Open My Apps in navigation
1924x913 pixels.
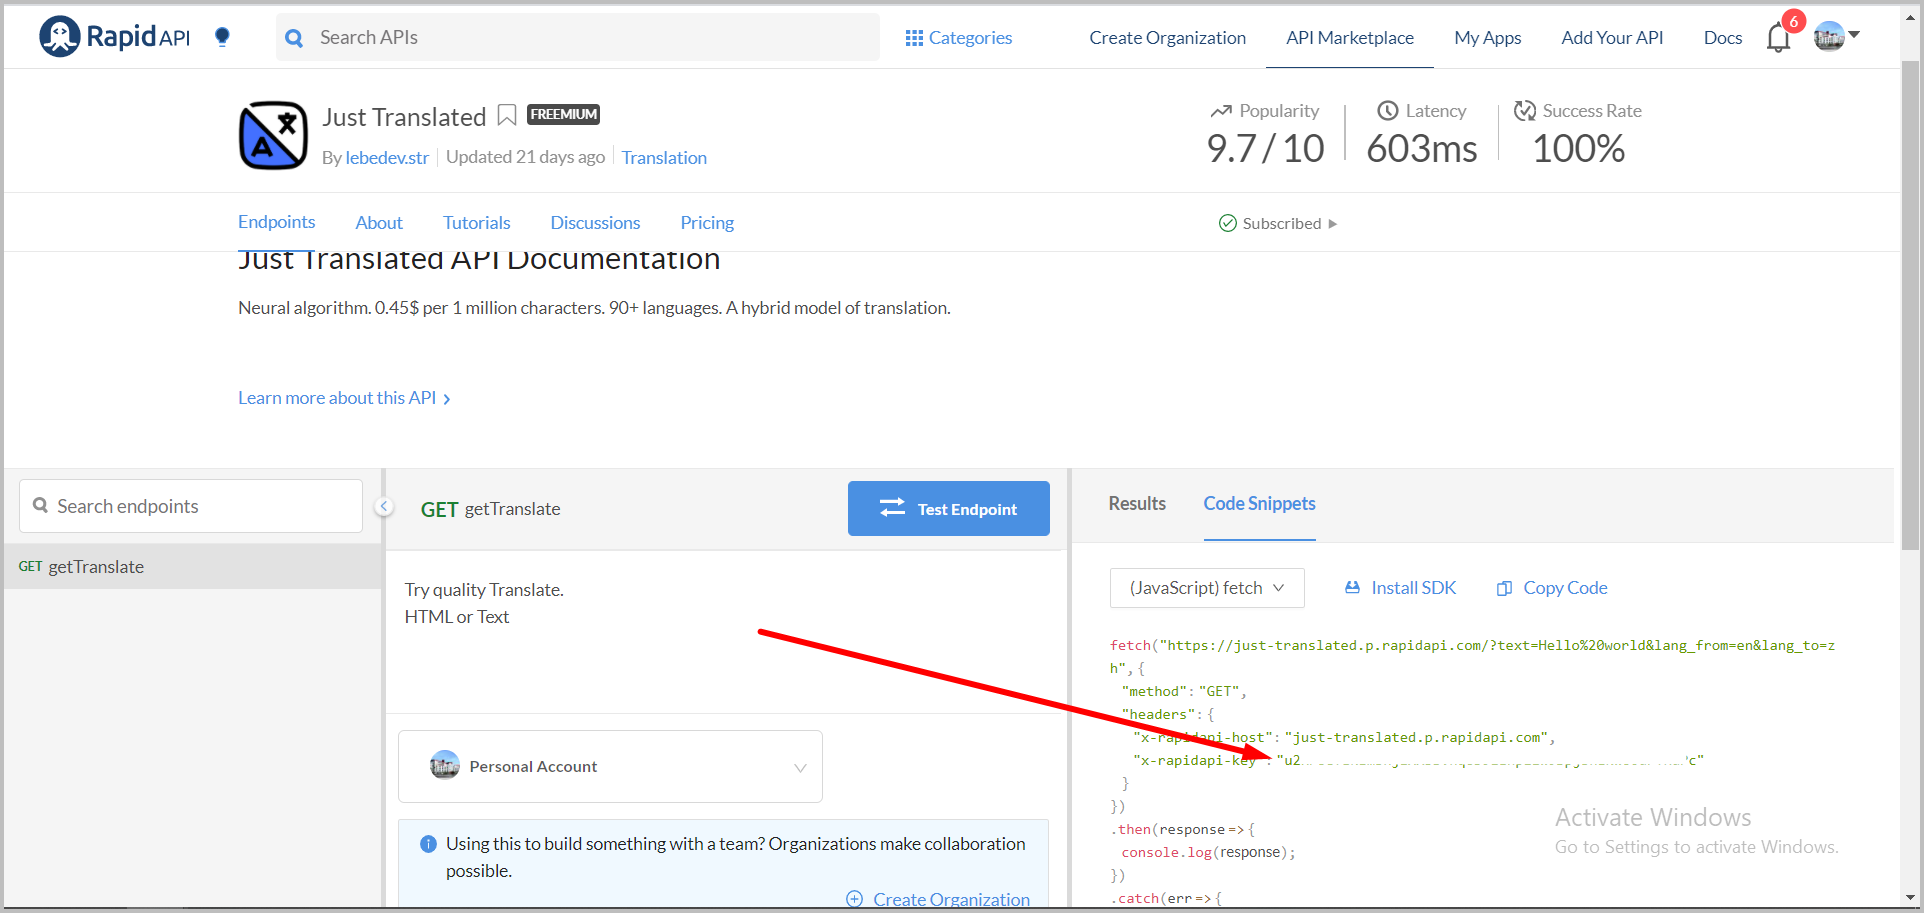coord(1487,38)
